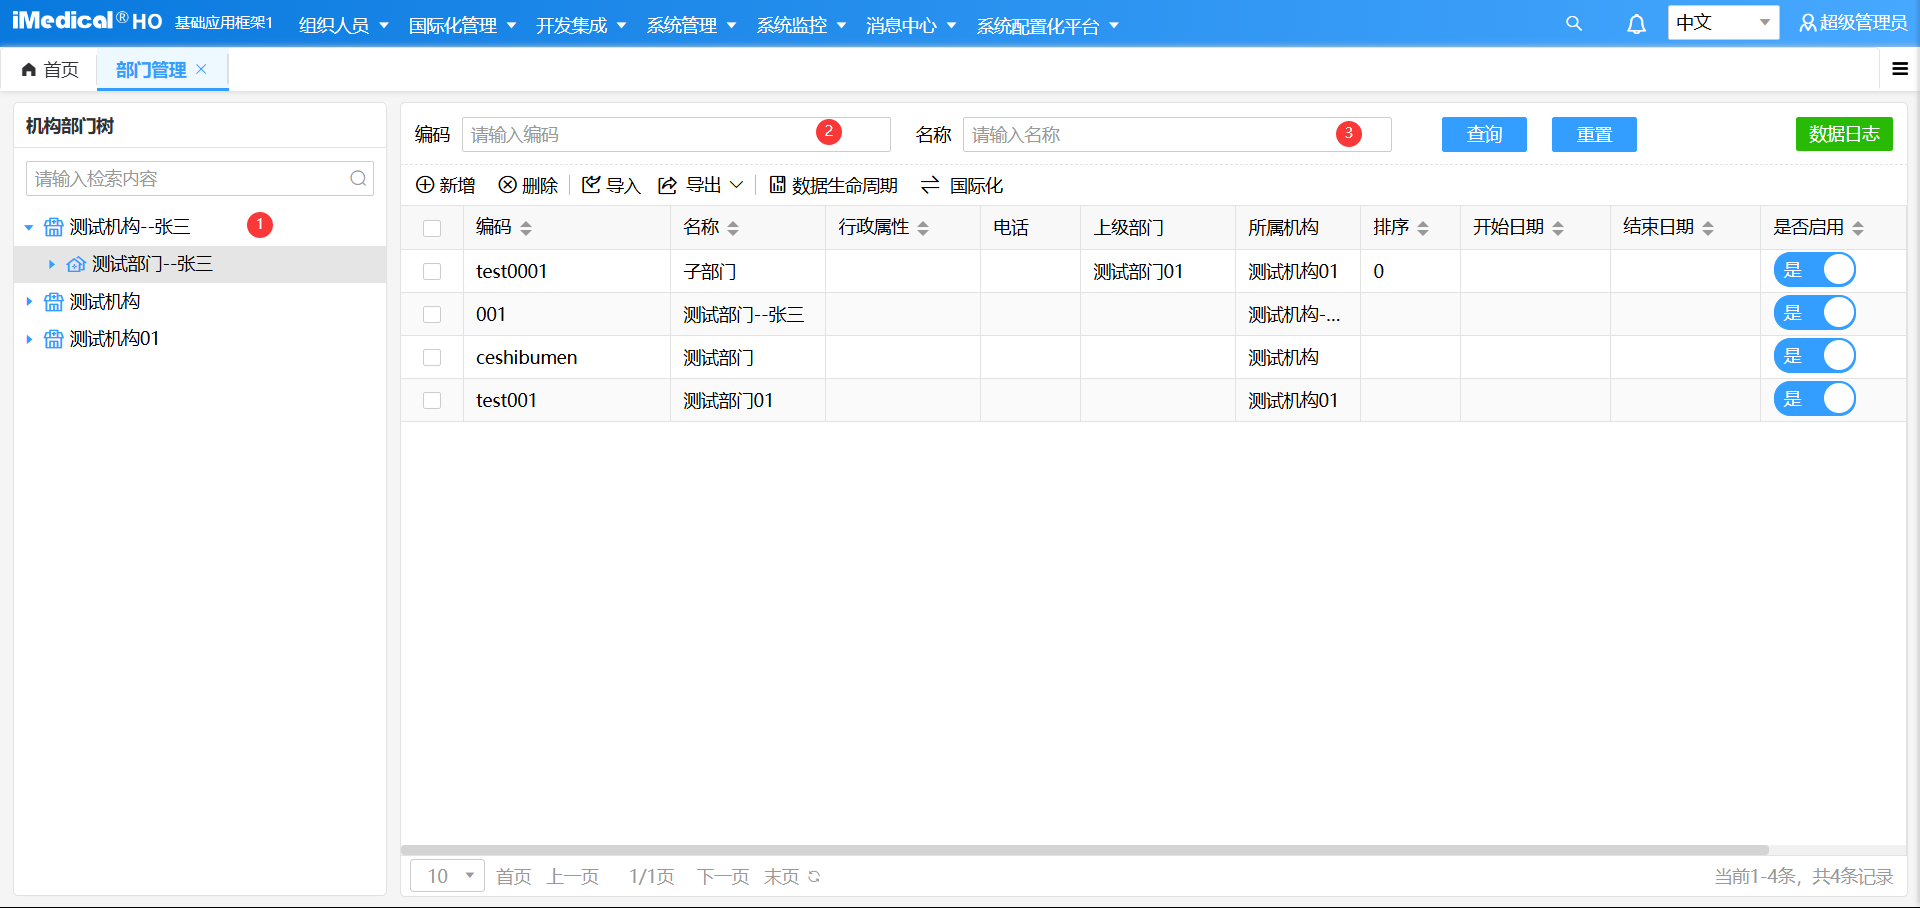Click the 新增 add icon in toolbar
Viewport: 1920px width, 908px height.
coord(425,185)
